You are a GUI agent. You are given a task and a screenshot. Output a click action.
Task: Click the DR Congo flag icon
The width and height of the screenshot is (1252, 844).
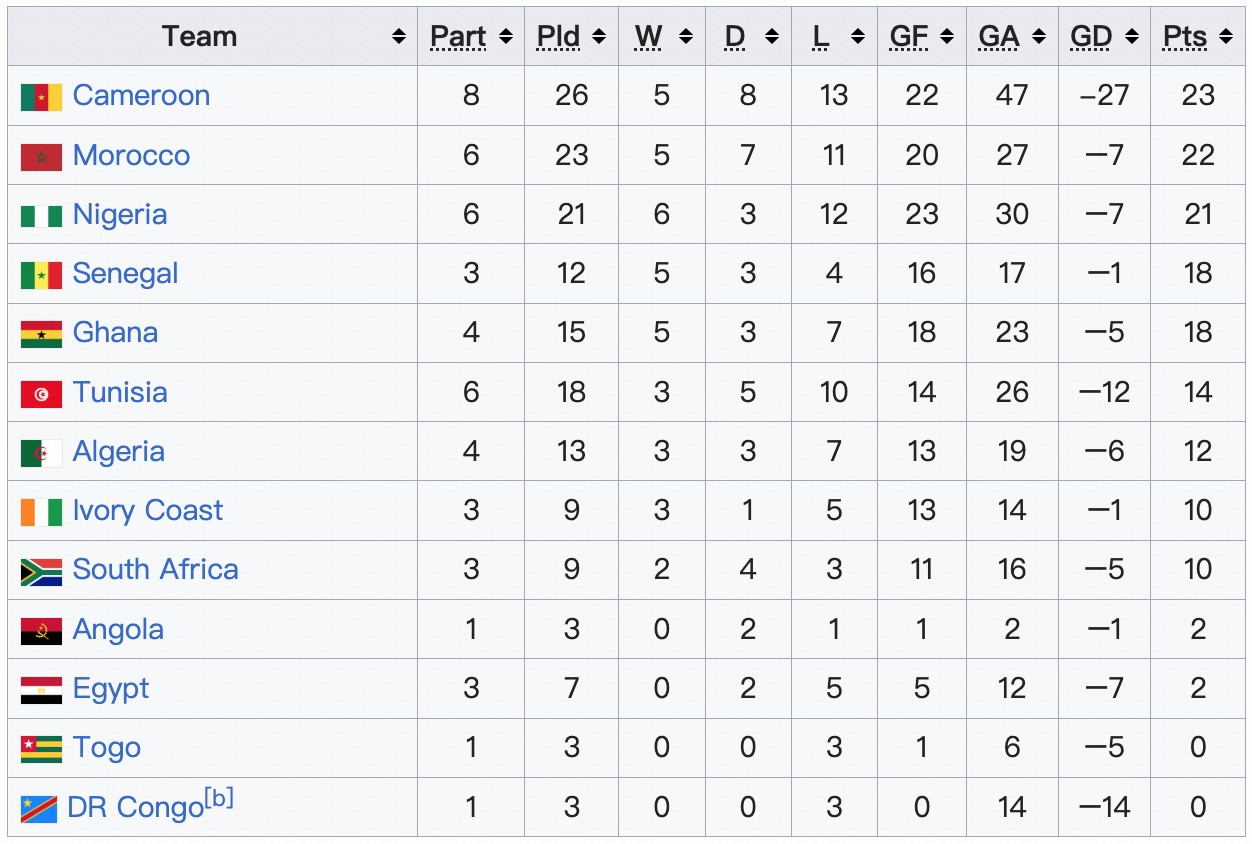(x=39, y=808)
